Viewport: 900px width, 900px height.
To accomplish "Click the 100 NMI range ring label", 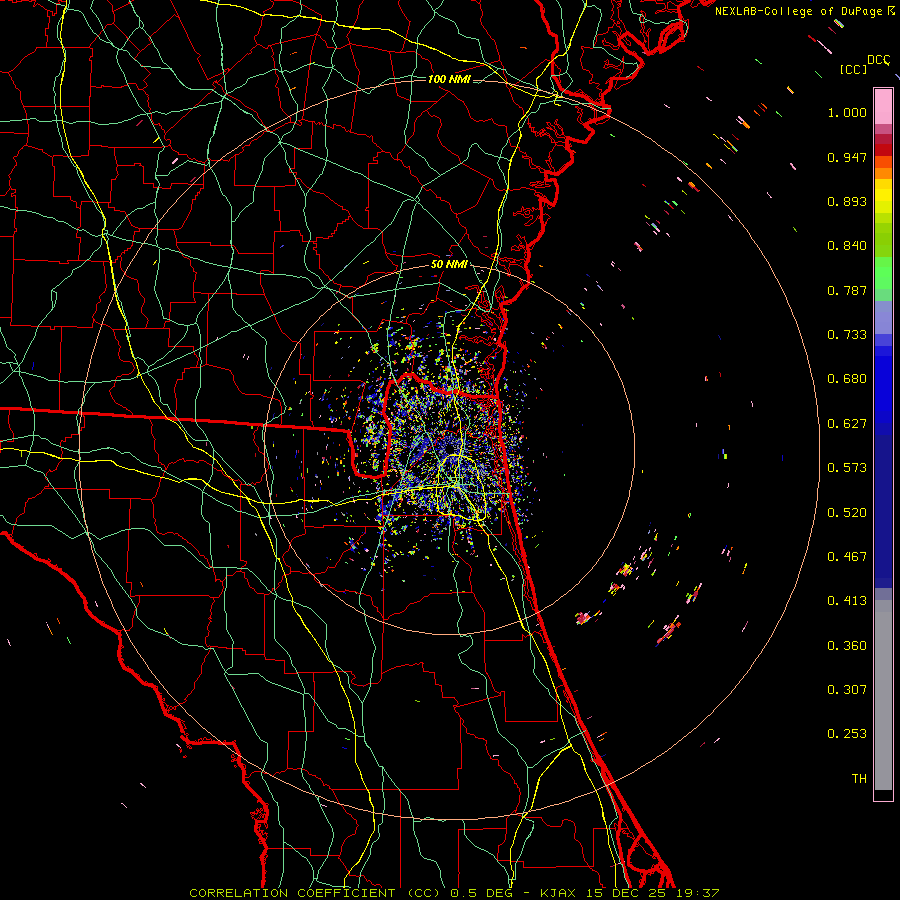I will click(449, 79).
